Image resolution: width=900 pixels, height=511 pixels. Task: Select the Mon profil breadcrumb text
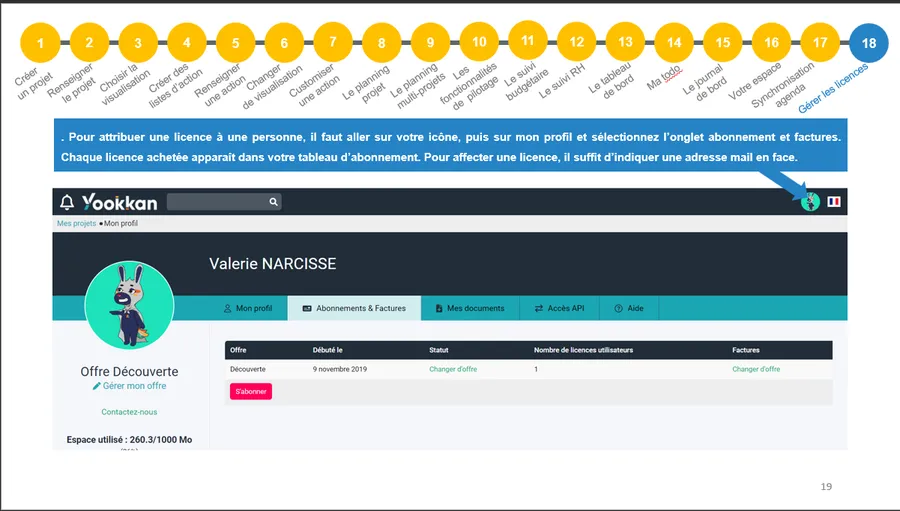[121, 223]
